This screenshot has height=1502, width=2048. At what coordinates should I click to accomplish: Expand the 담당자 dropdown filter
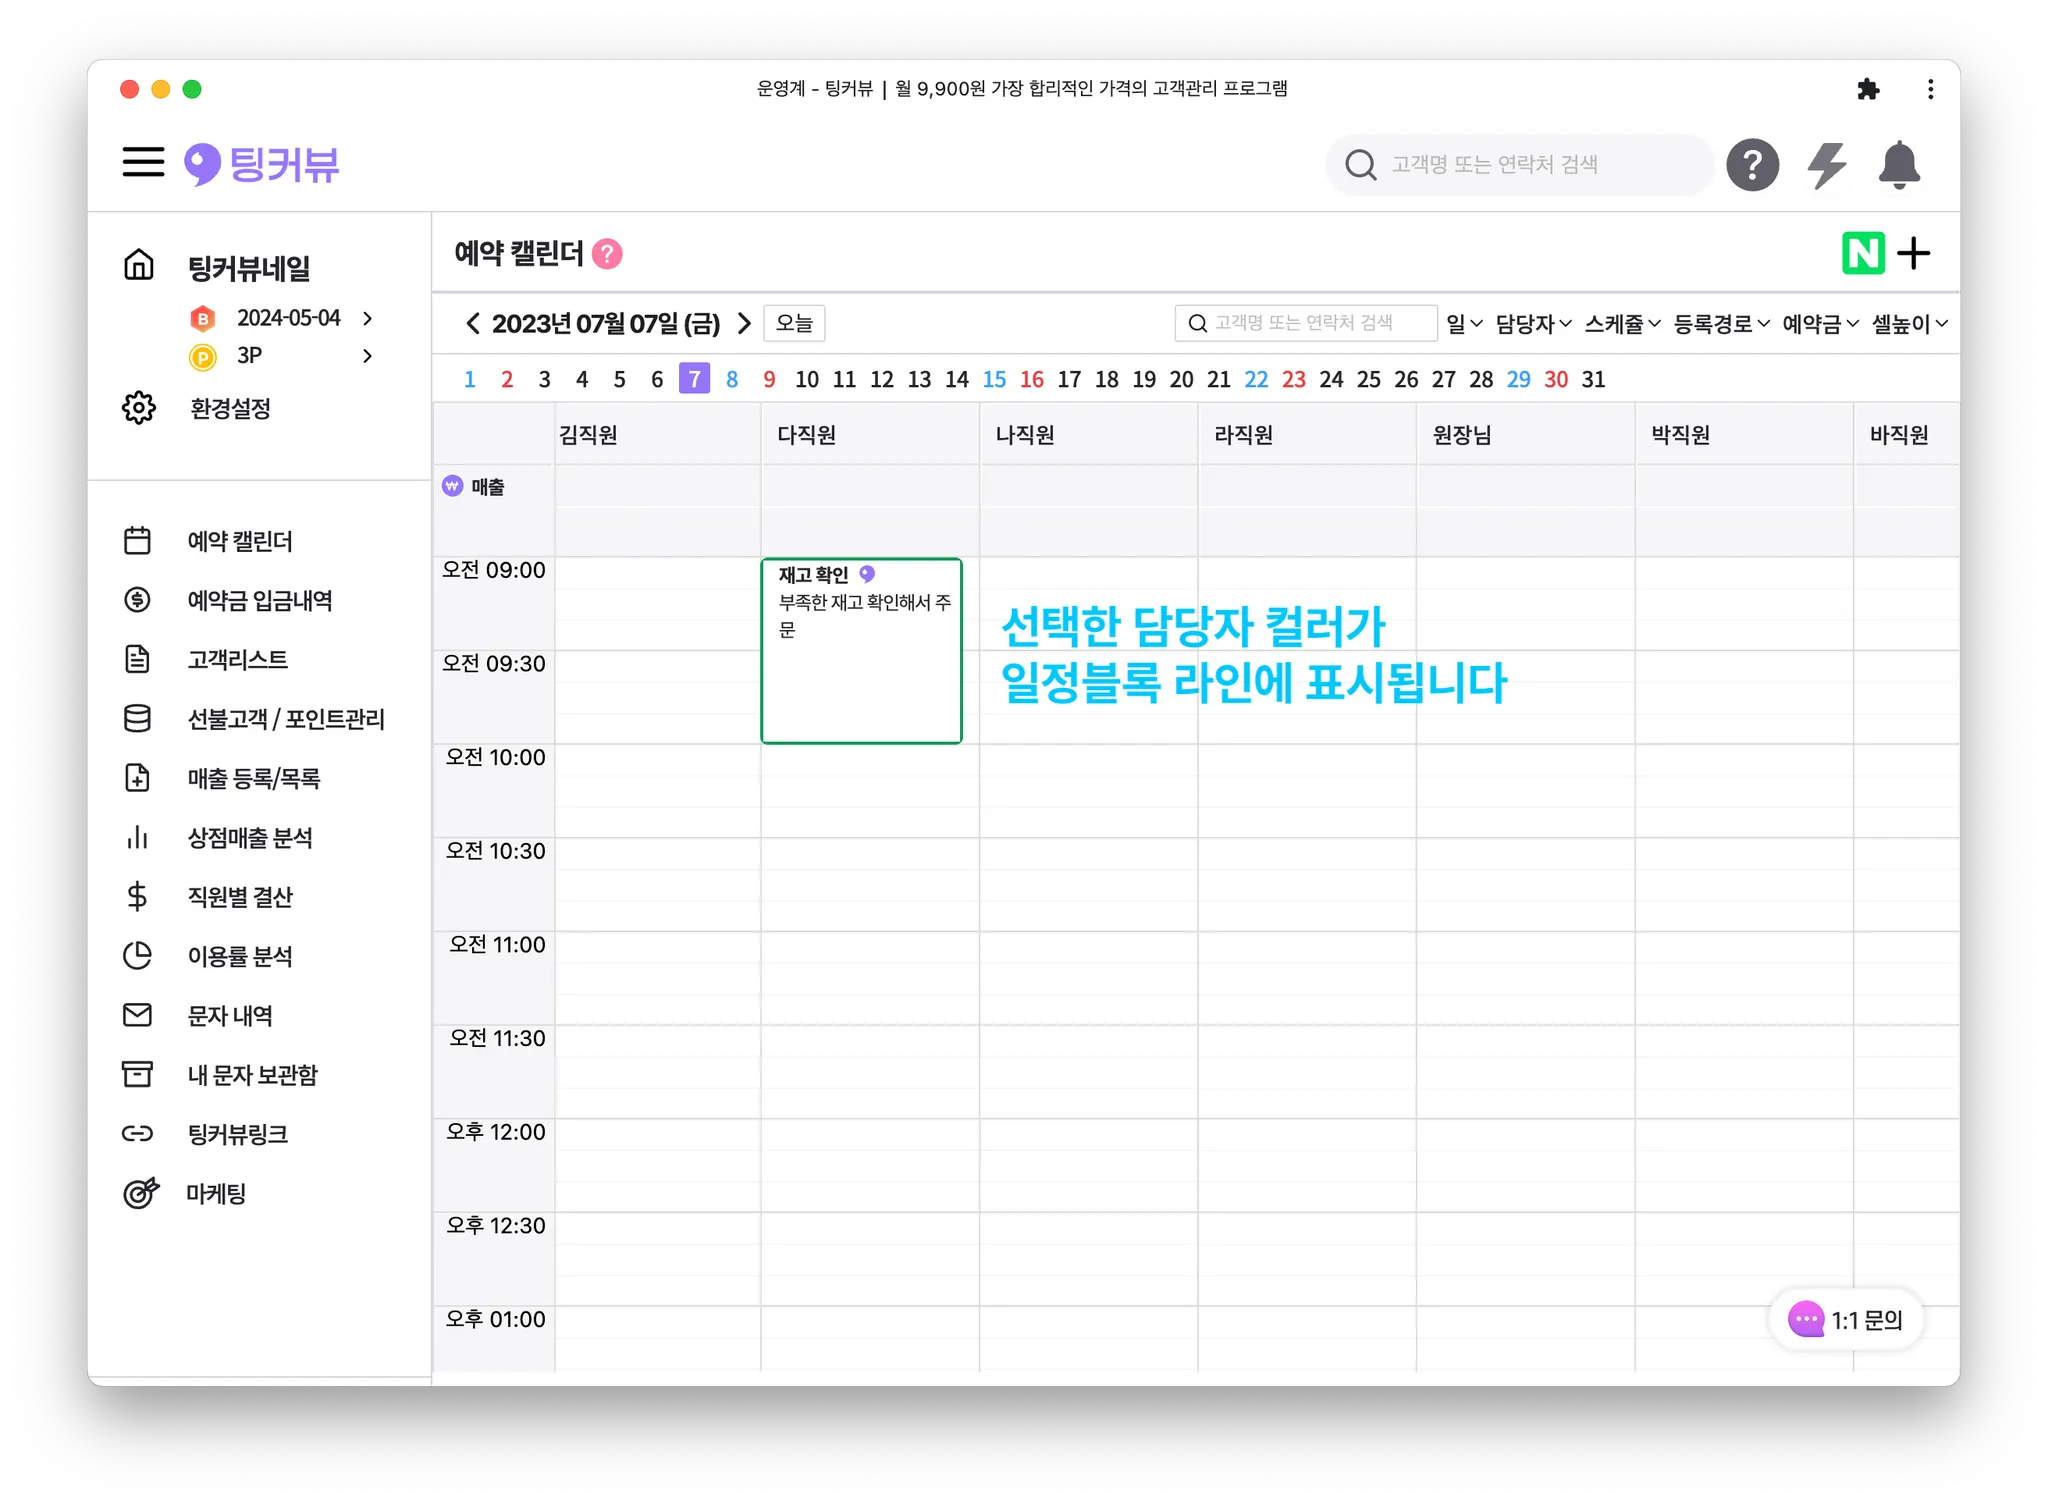(1533, 324)
